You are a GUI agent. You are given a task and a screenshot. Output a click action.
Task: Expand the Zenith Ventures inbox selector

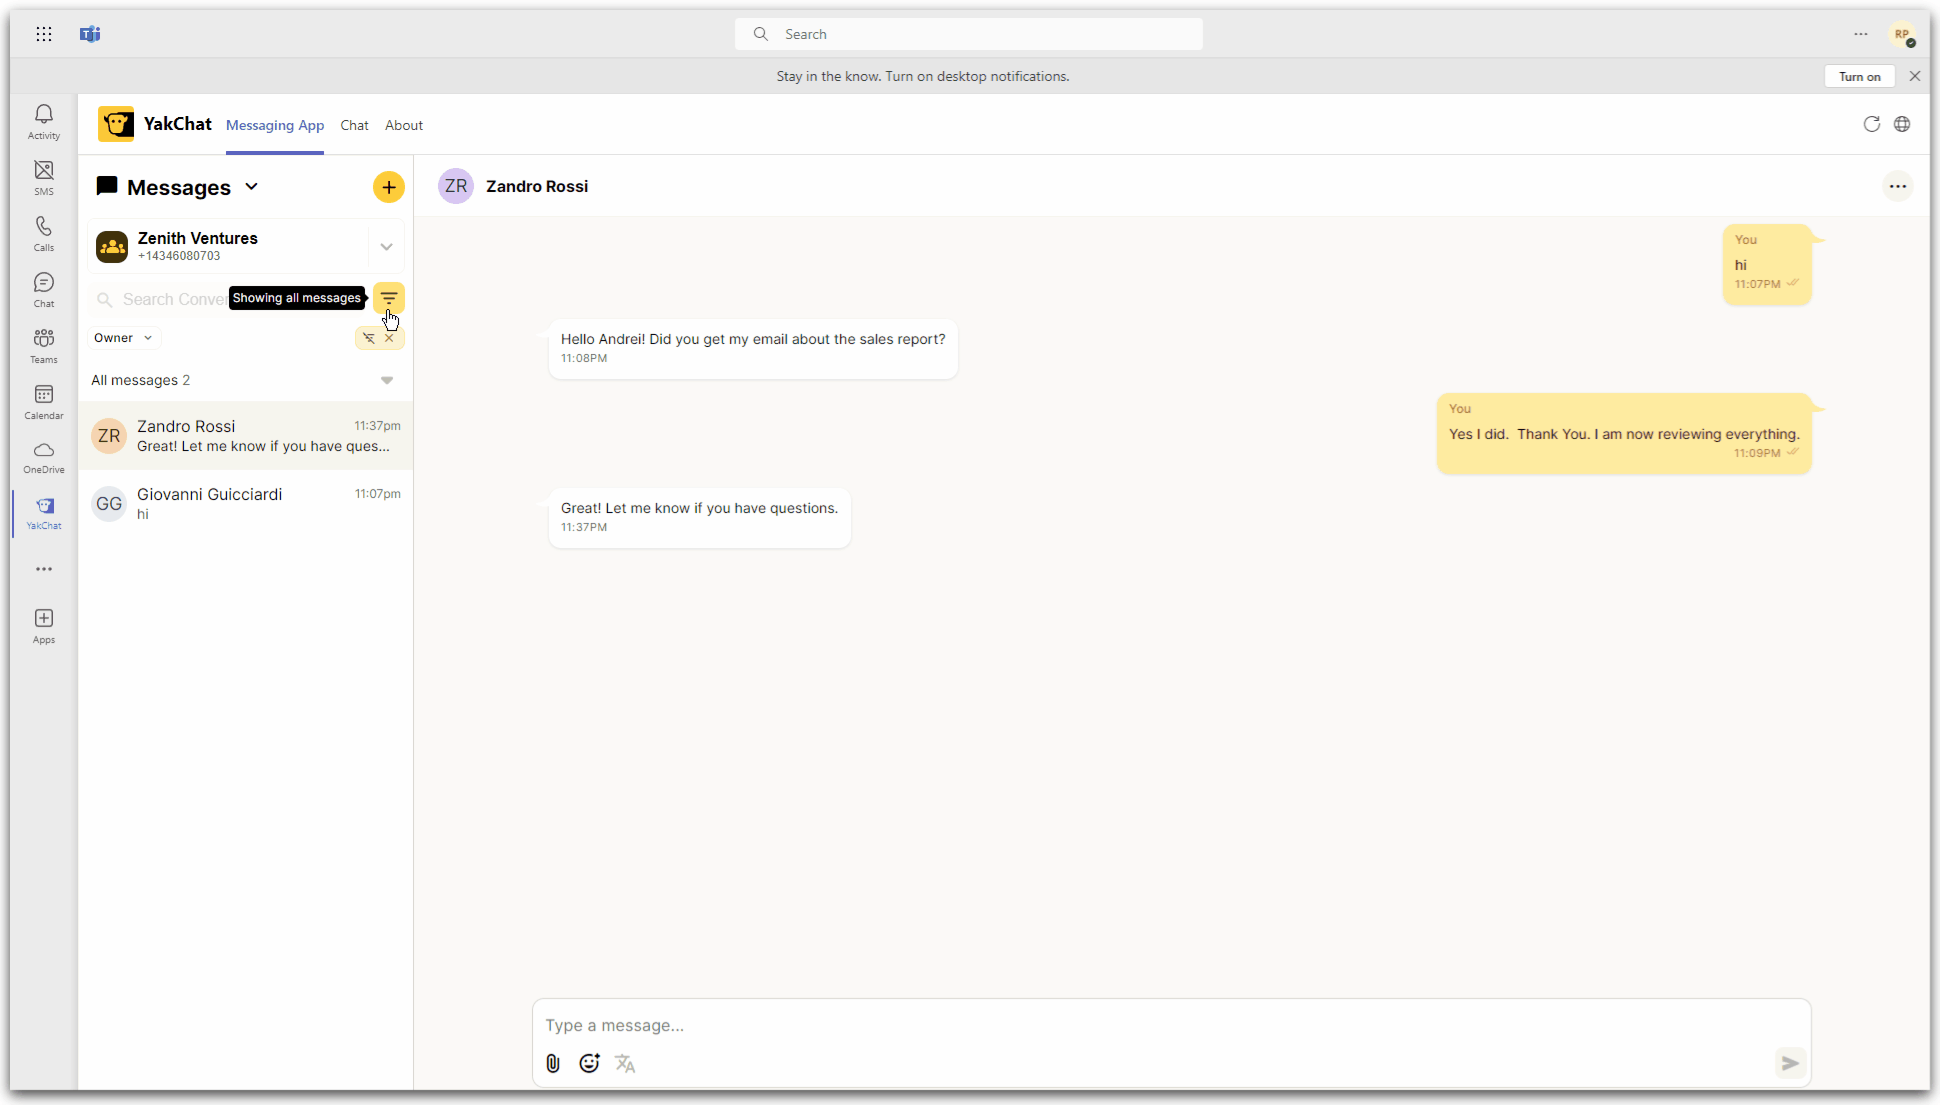pos(386,247)
